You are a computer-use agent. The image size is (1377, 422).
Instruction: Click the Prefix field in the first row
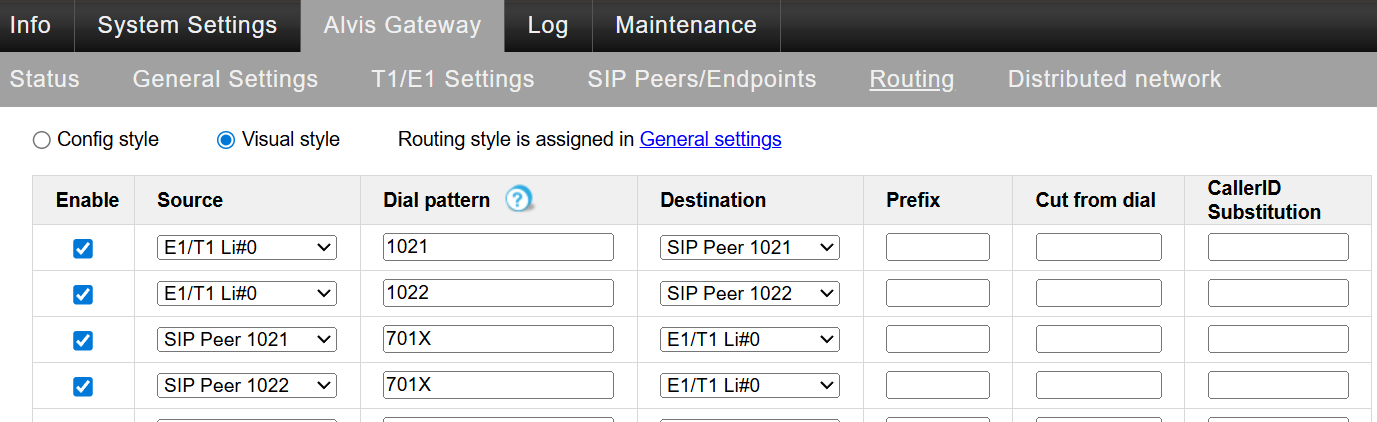(937, 247)
